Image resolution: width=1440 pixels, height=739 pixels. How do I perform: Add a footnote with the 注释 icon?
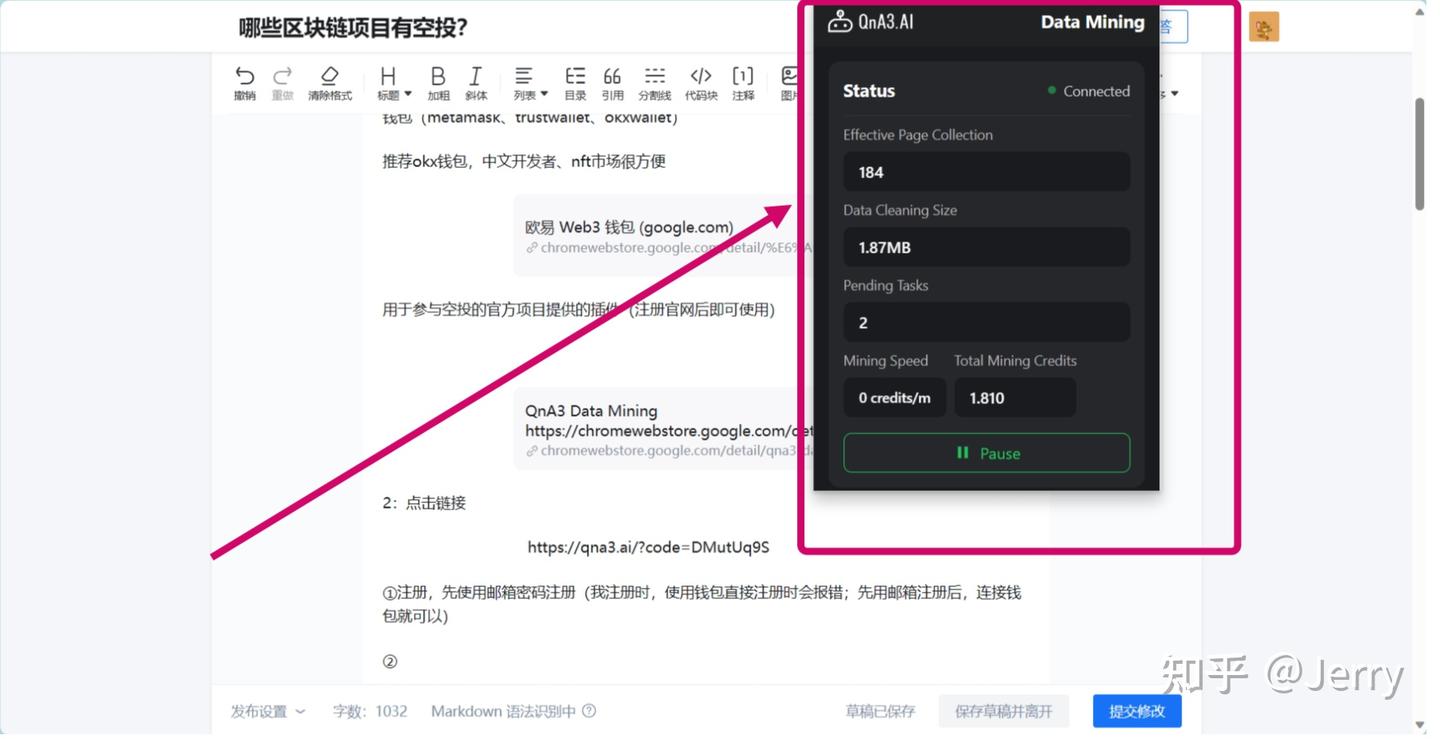(x=743, y=82)
